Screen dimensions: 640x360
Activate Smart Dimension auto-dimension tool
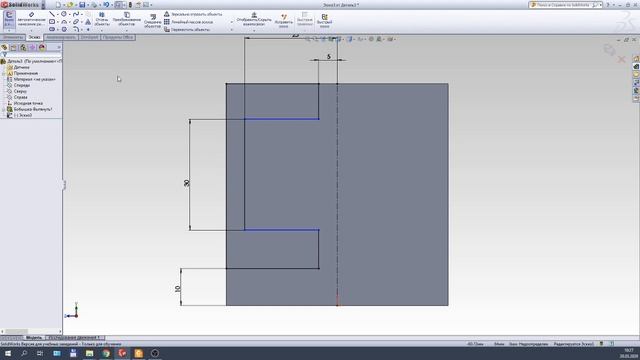(31, 20)
